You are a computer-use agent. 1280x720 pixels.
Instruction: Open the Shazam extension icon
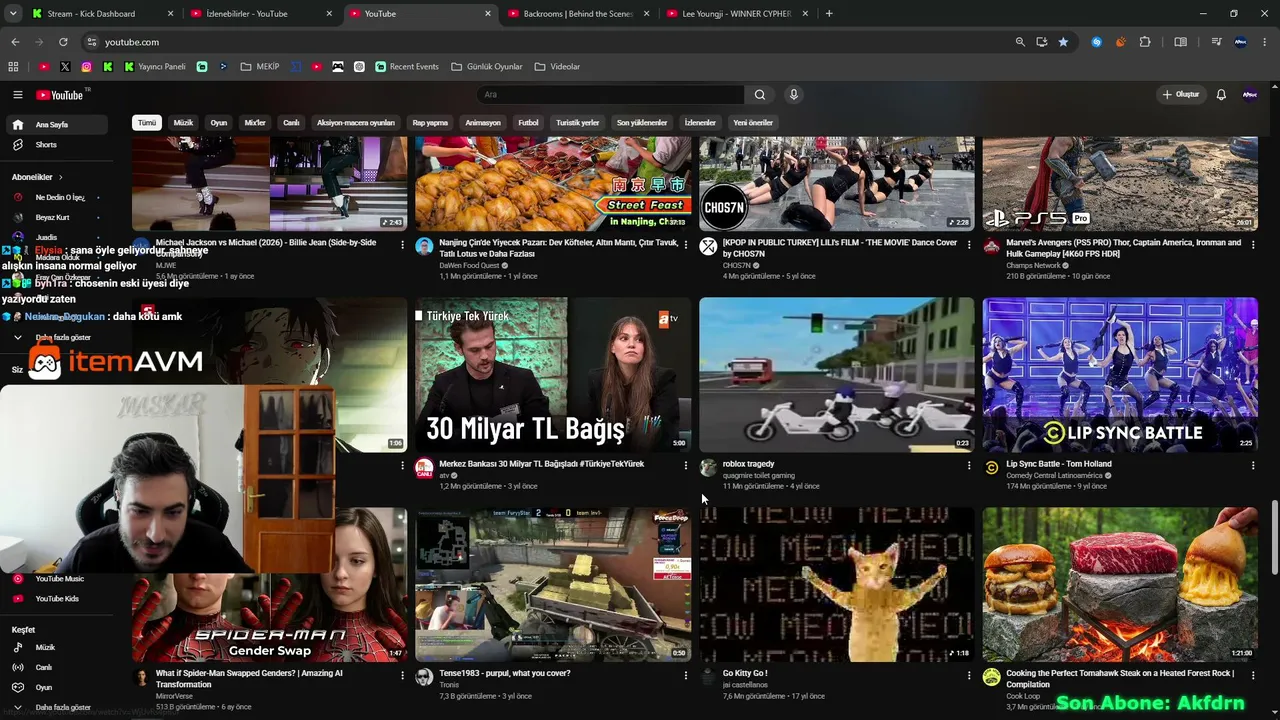click(1097, 42)
